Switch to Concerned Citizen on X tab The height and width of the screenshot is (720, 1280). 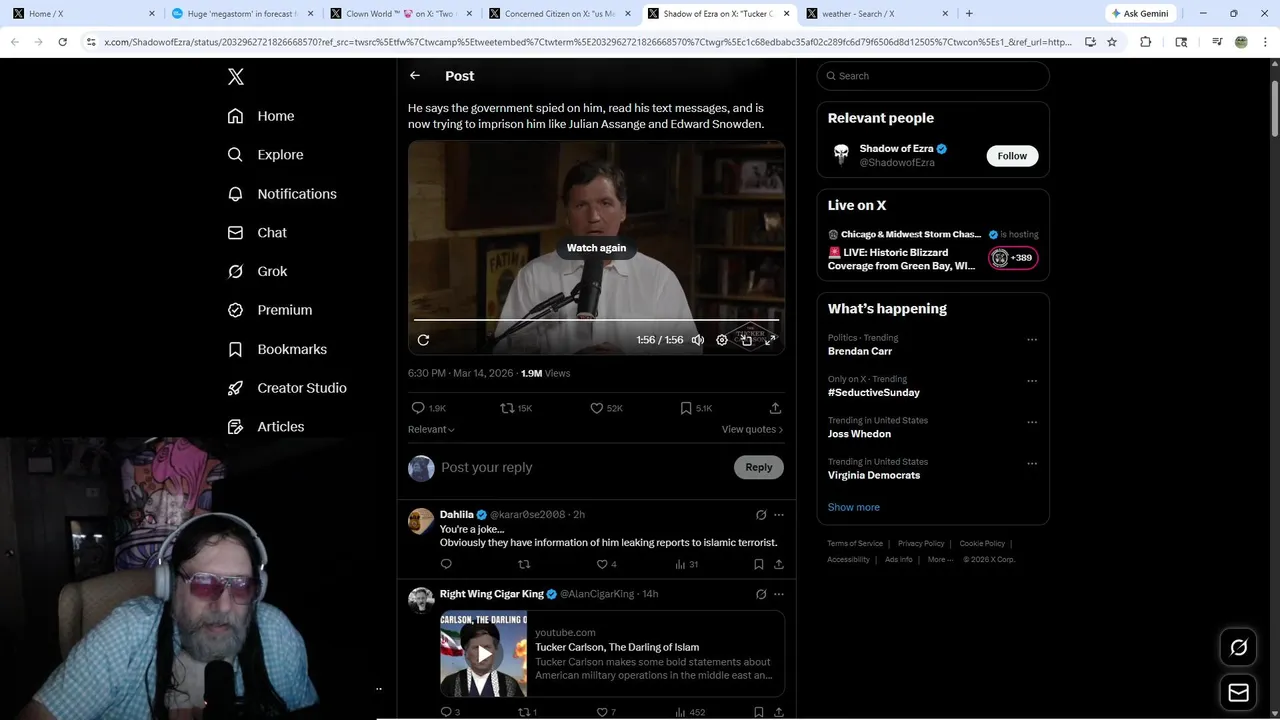click(559, 14)
